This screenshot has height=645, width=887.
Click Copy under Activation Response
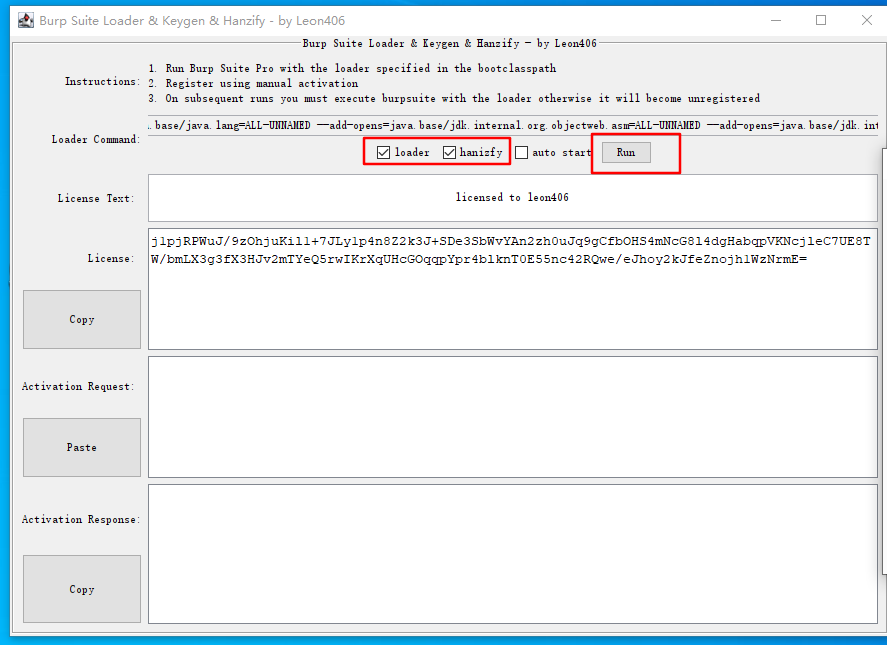(x=82, y=589)
